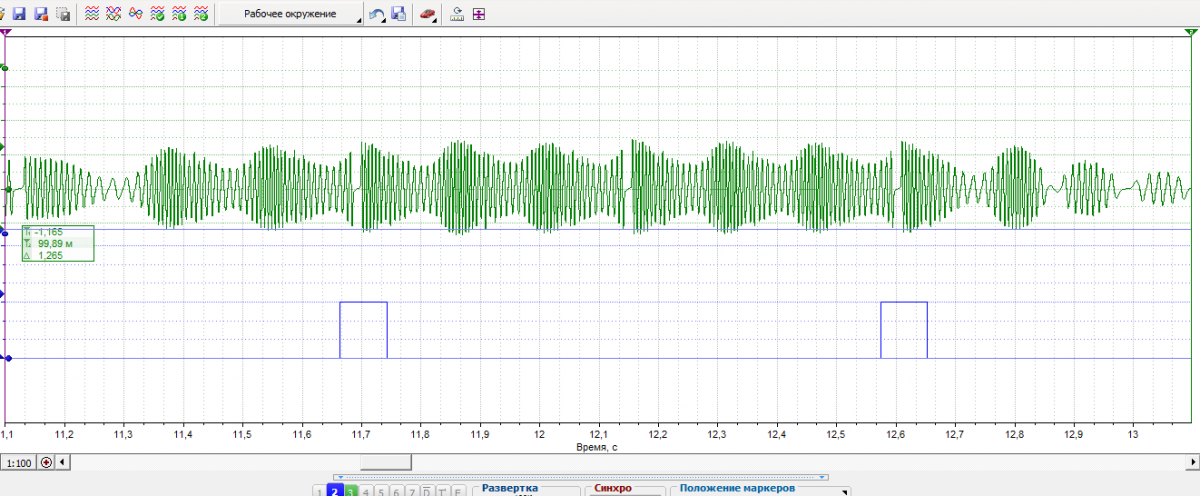Open the Развертка panel

tap(509, 489)
